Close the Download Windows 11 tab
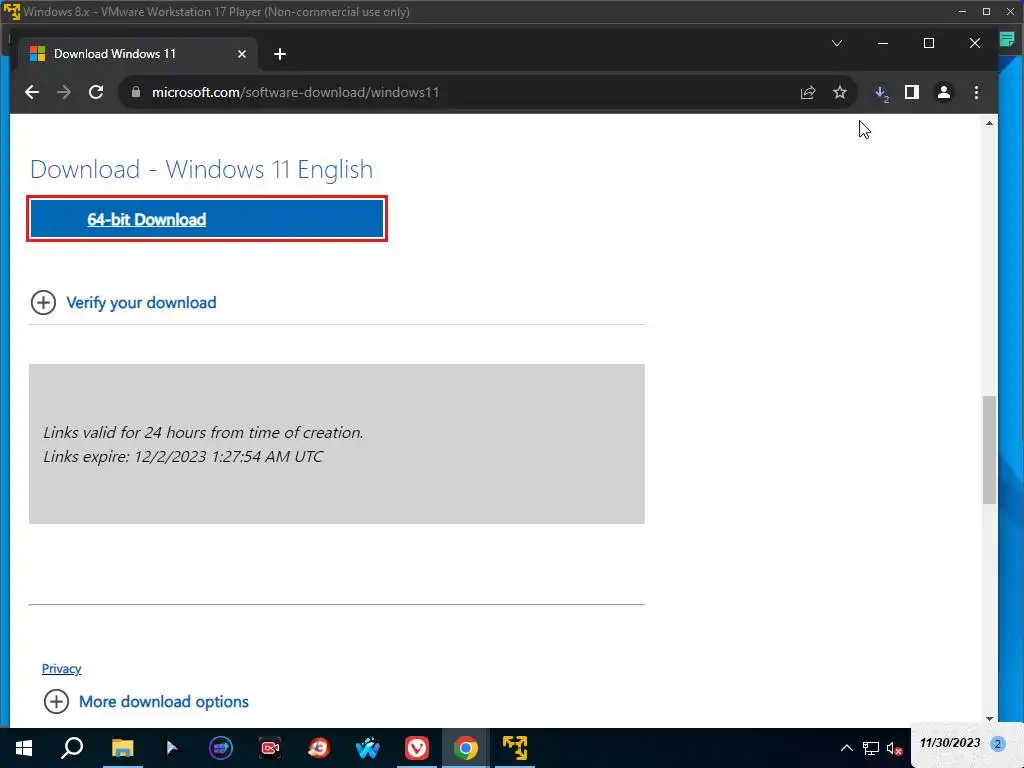 242,54
